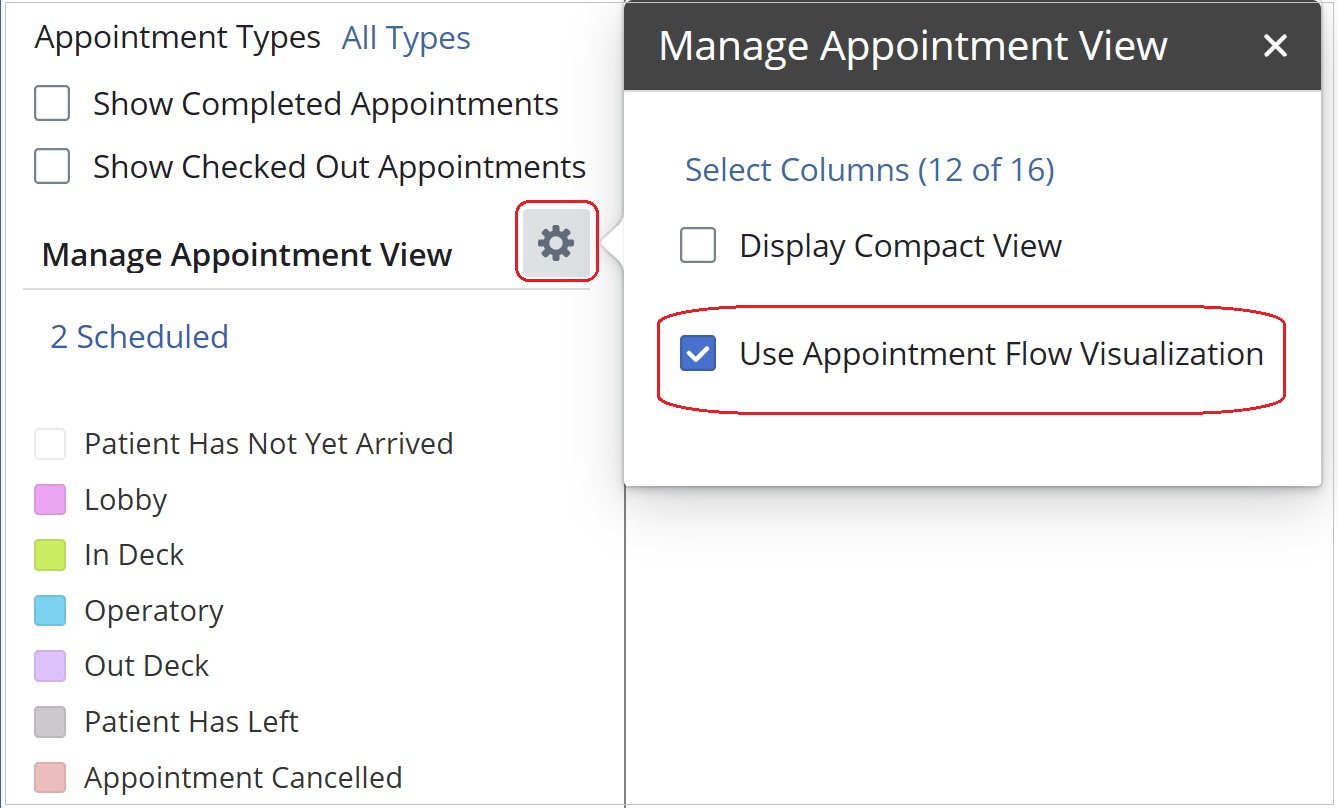Click the gray Patient Has Left swatch
Image resolution: width=1338 pixels, height=808 pixels.
click(x=50, y=721)
